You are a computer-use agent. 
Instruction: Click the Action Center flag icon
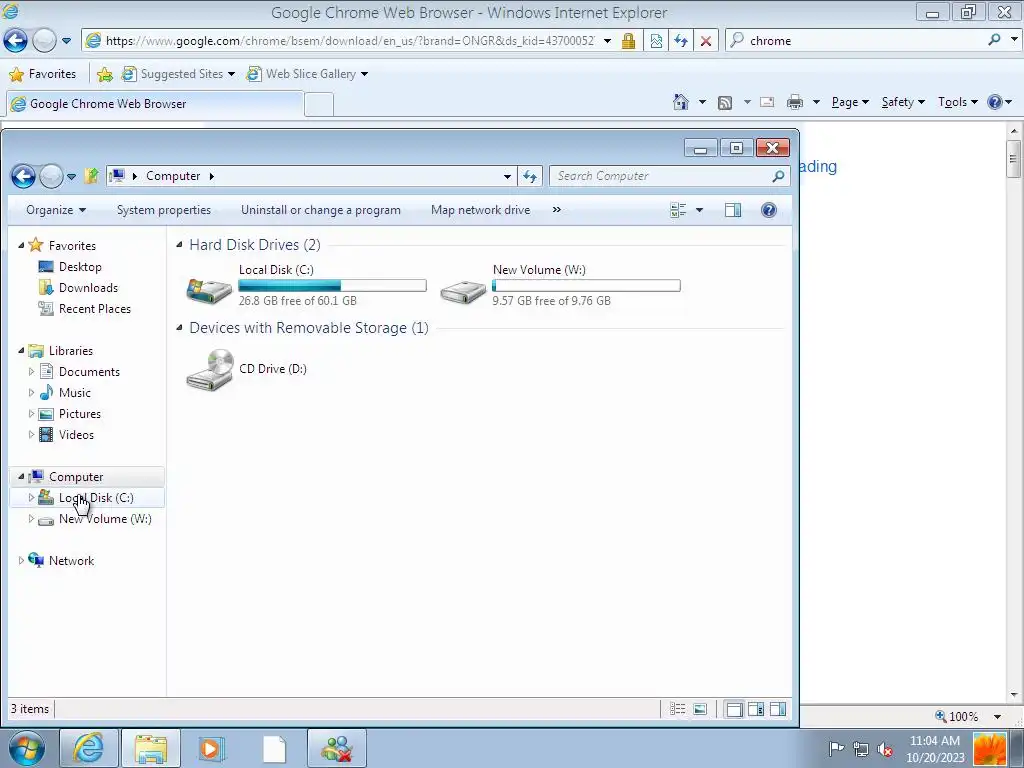(836, 749)
